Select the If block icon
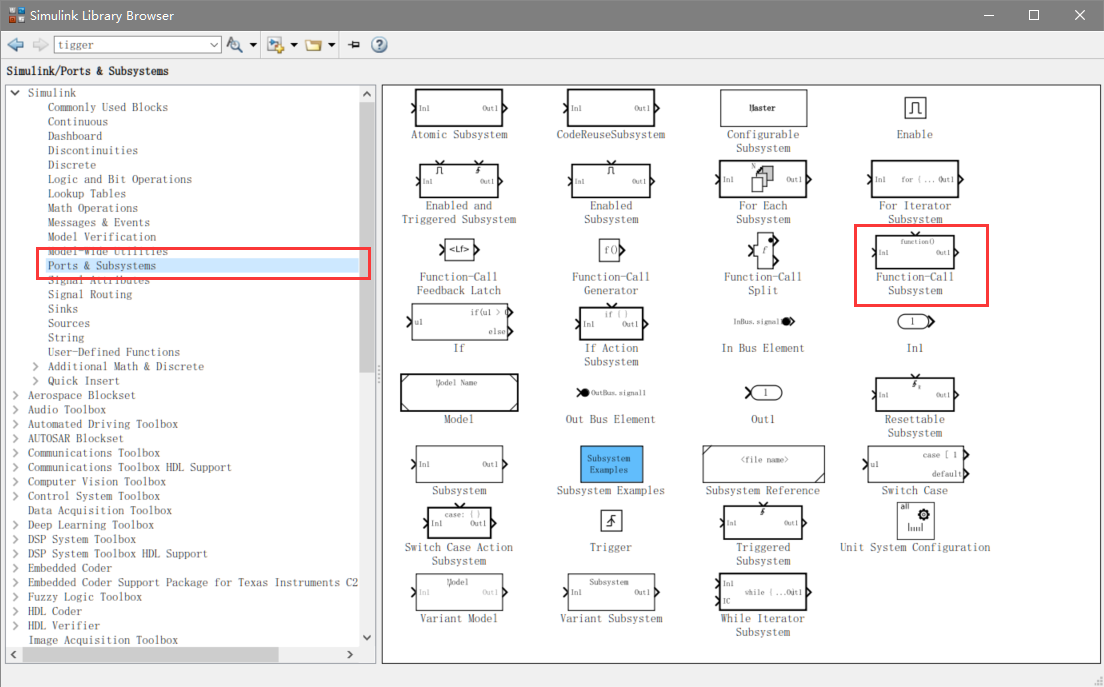 click(x=460, y=322)
